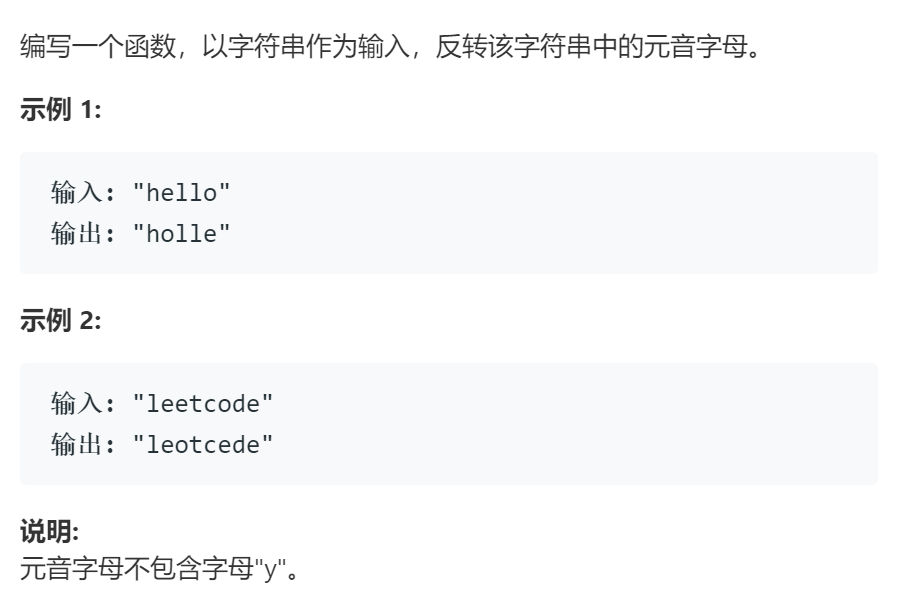Select the "leotcede" output string

[x=203, y=445]
